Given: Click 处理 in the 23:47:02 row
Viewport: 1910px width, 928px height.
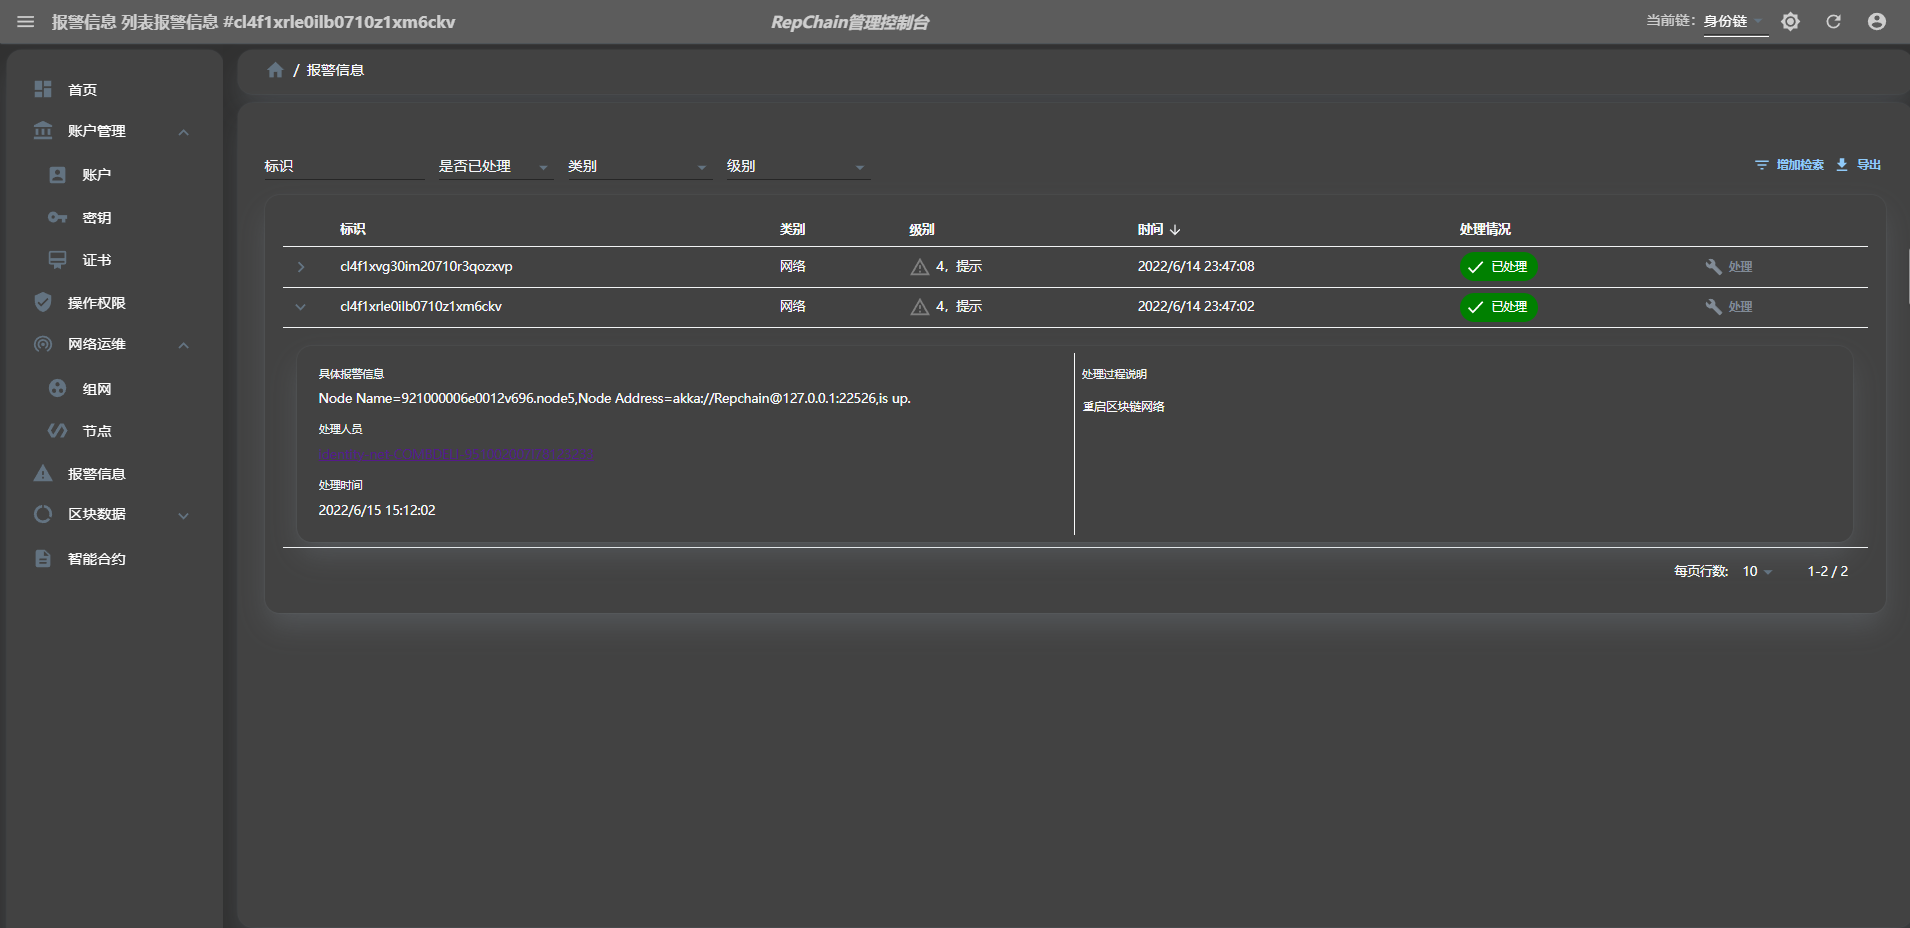Looking at the screenshot, I should coord(1729,307).
